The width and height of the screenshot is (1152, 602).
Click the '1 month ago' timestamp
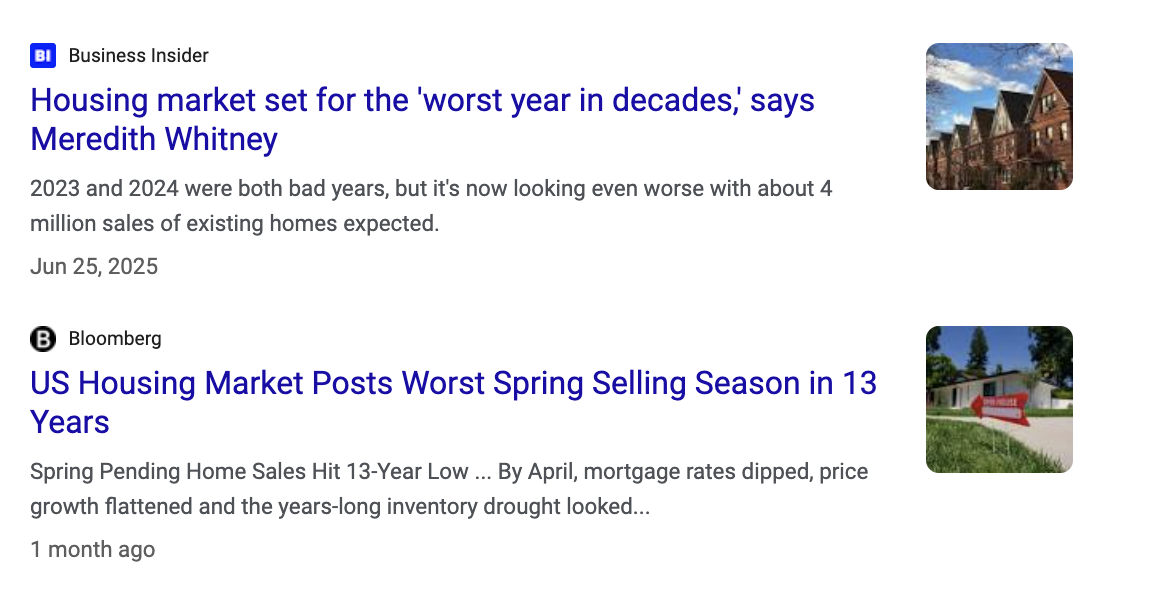coord(93,549)
